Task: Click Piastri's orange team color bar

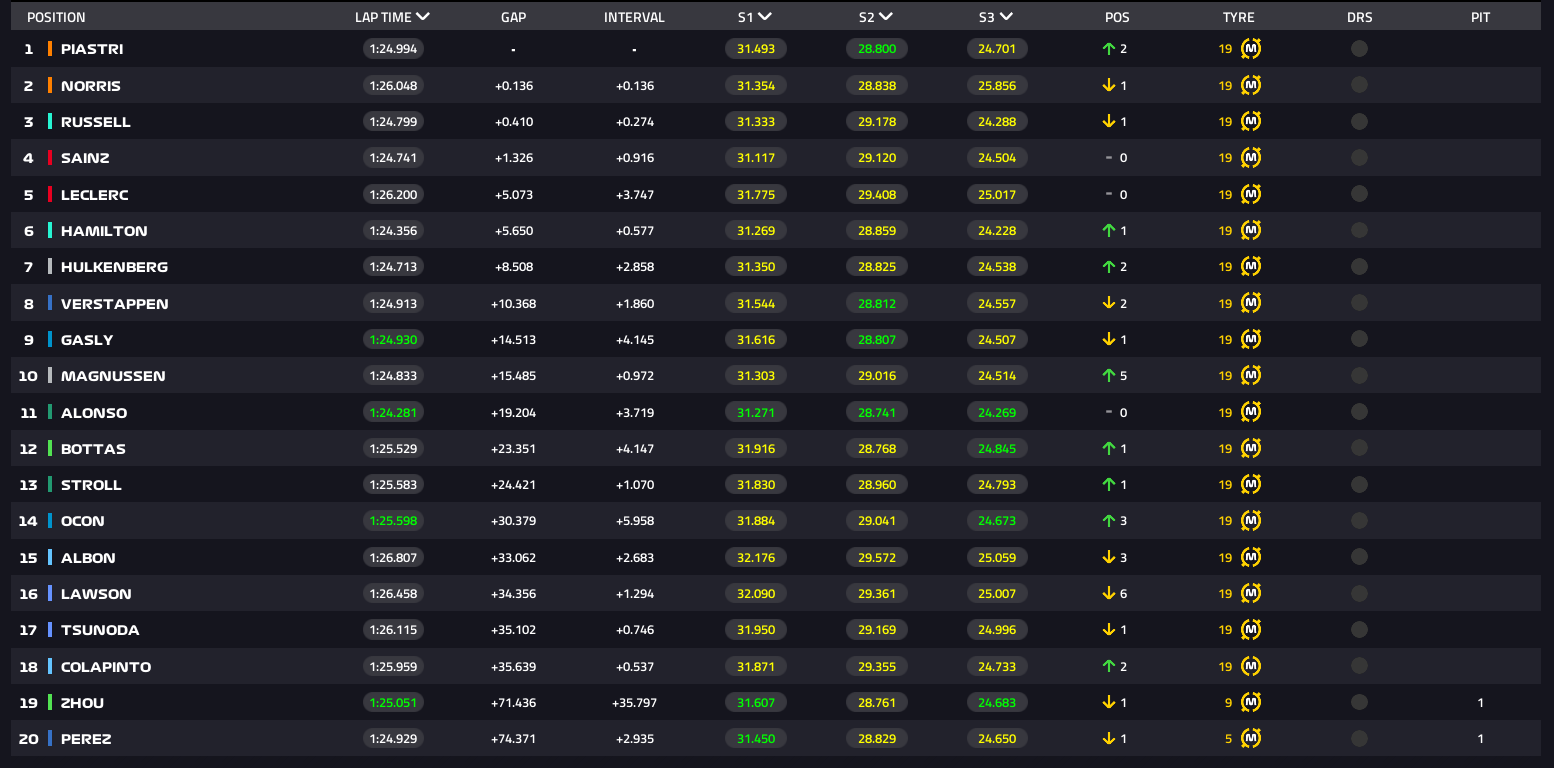Action: pos(50,49)
